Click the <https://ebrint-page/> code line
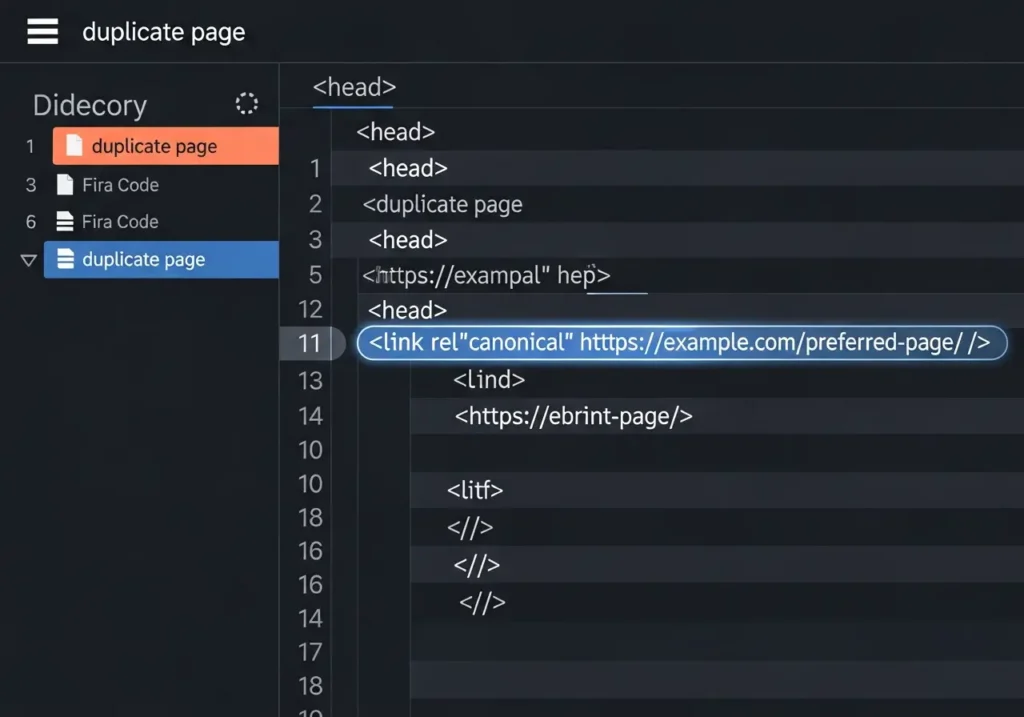Viewport: 1024px width, 717px height. click(573, 416)
